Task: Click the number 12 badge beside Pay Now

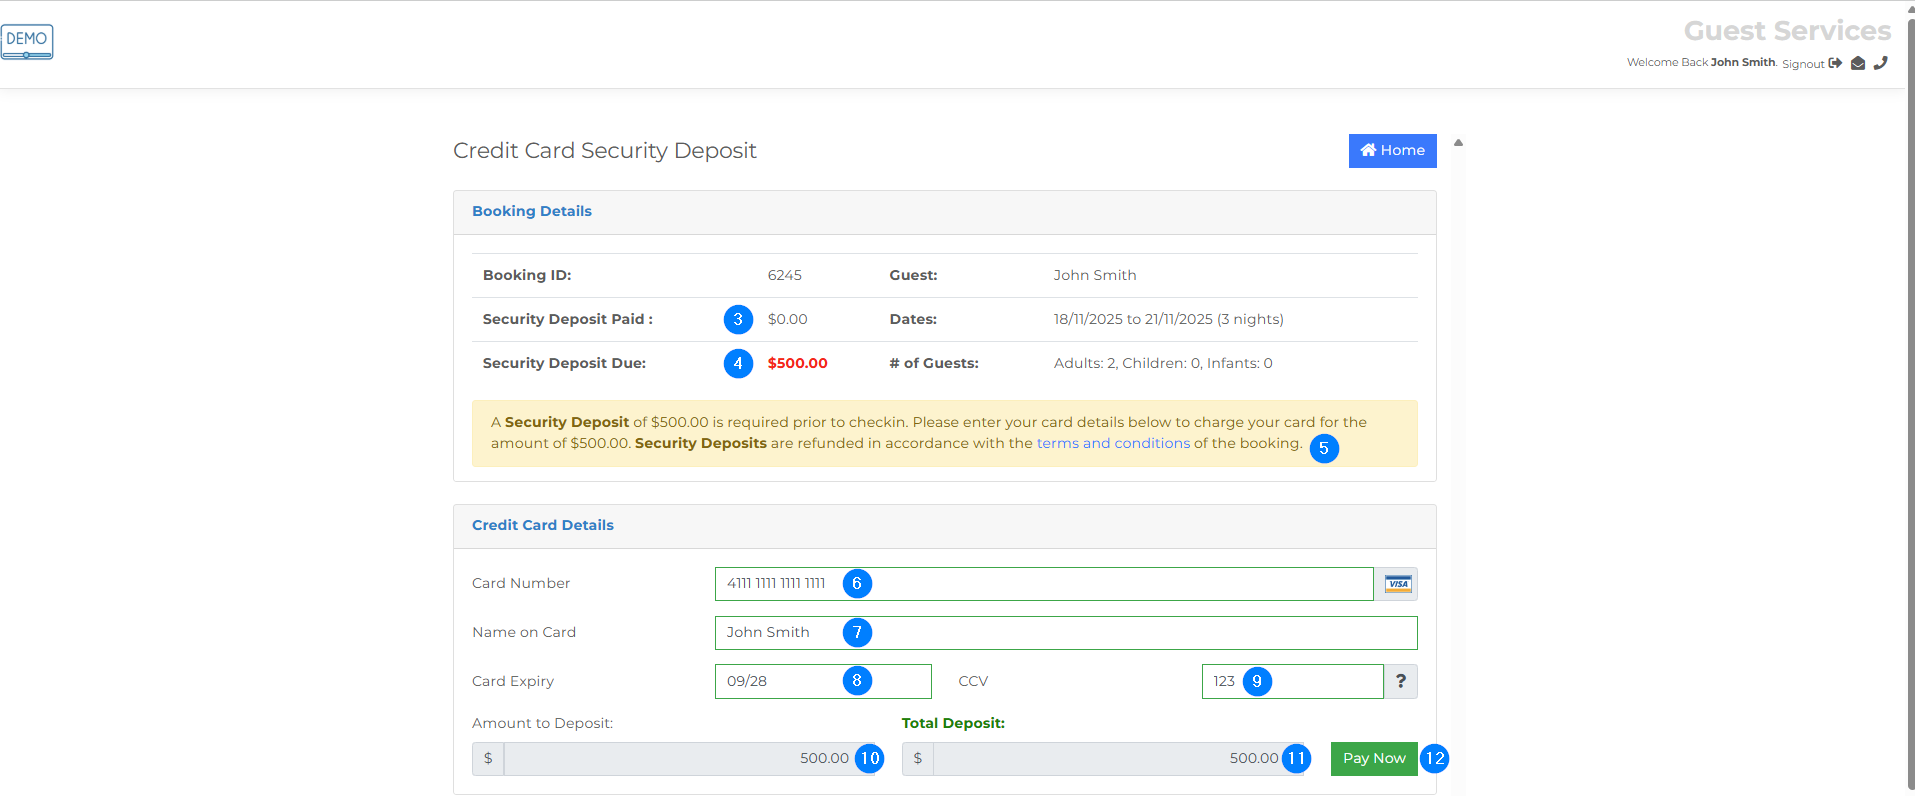Action: pyautogui.click(x=1435, y=759)
